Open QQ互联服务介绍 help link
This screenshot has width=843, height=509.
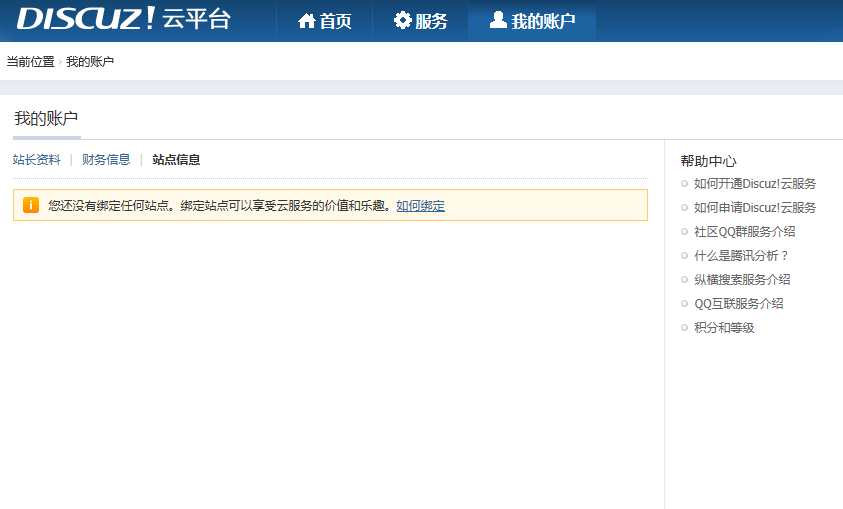click(x=739, y=304)
